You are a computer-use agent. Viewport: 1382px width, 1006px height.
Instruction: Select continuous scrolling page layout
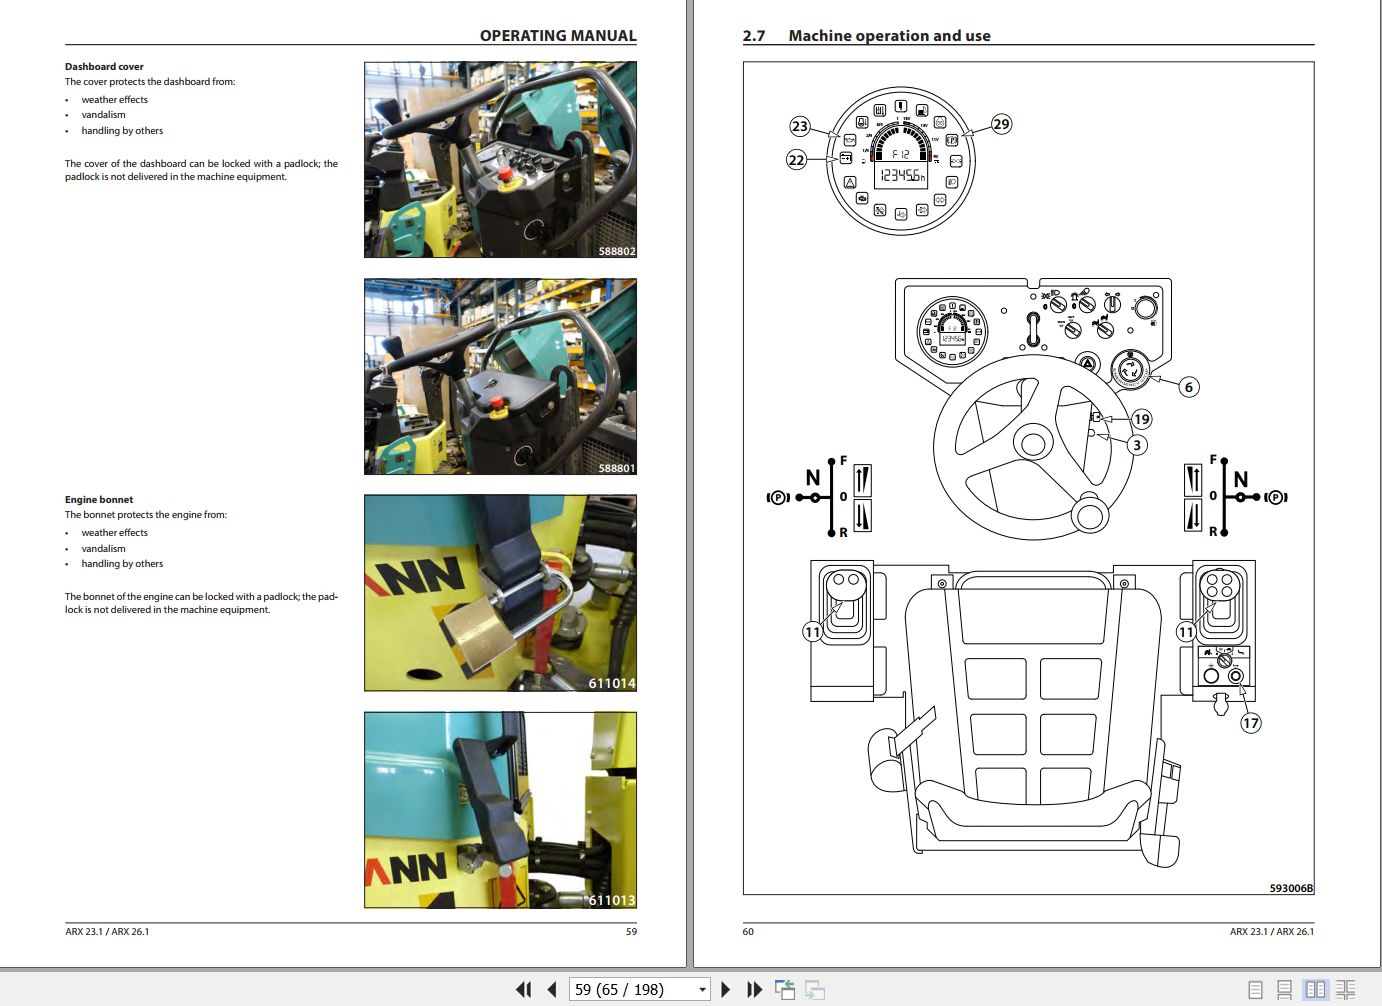[1285, 989]
